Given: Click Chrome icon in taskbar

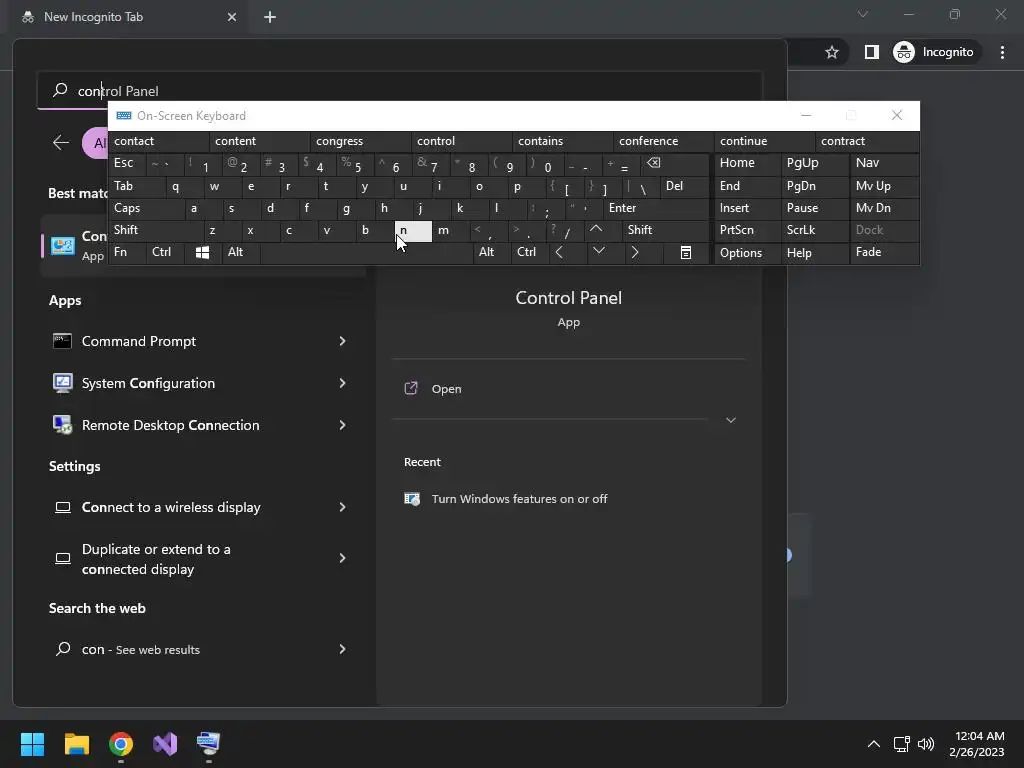Looking at the screenshot, I should coord(121,744).
